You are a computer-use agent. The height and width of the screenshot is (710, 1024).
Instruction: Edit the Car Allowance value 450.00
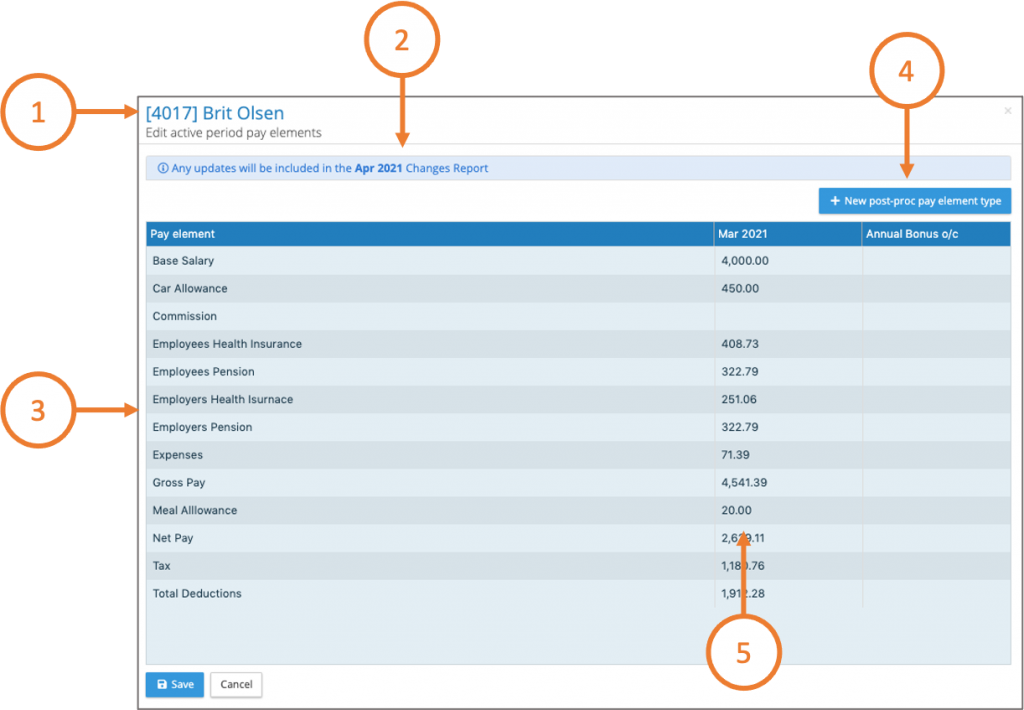coord(740,289)
